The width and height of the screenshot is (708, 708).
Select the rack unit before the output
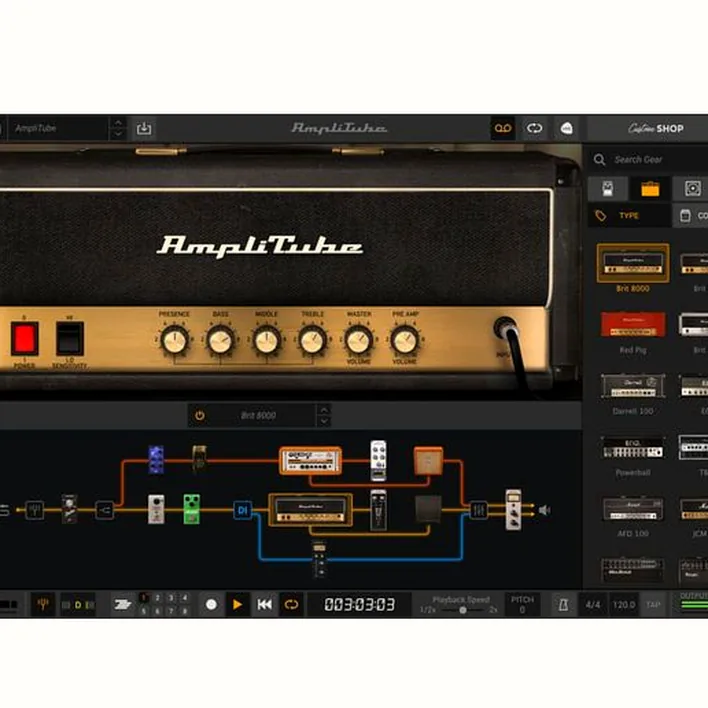(513, 509)
